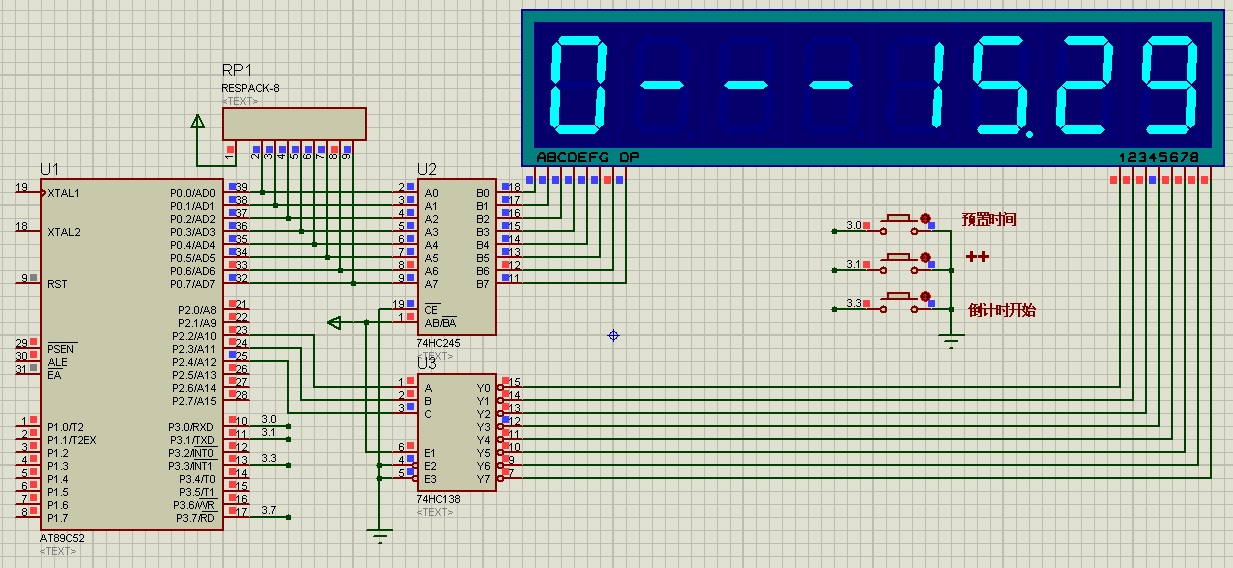The width and height of the screenshot is (1233, 568).
Task: Click the U3 reference label
Action: [x=427, y=362]
